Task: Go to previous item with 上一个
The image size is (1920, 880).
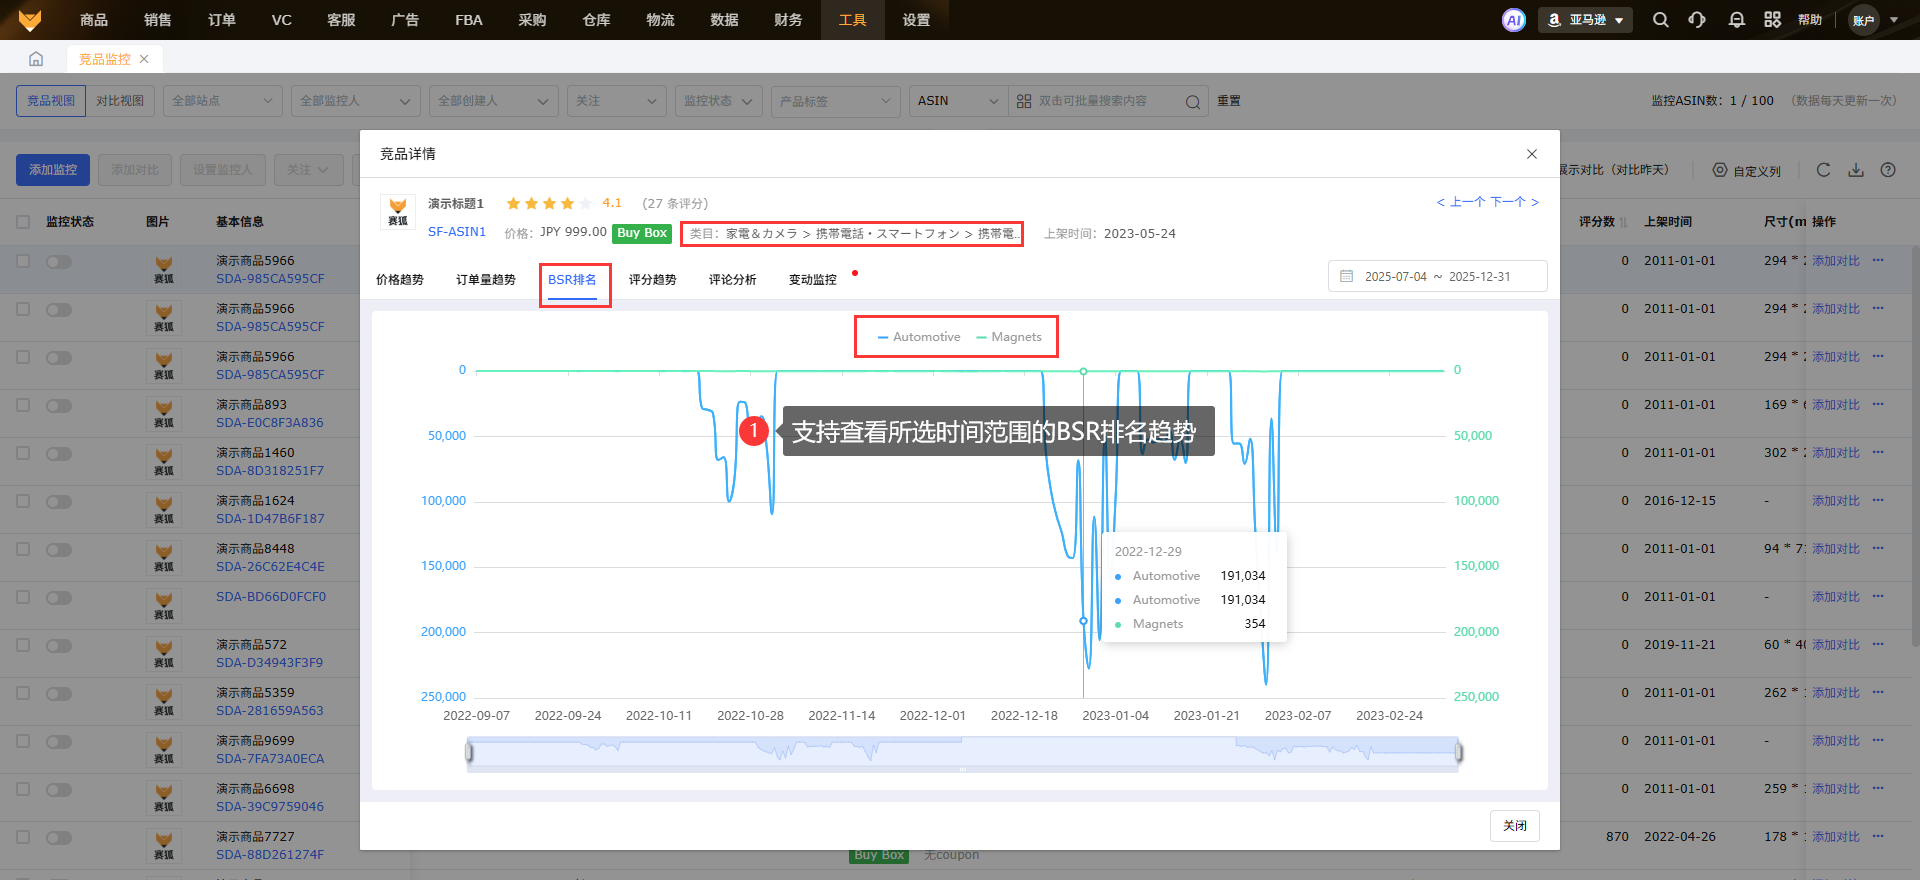Action: (1462, 202)
